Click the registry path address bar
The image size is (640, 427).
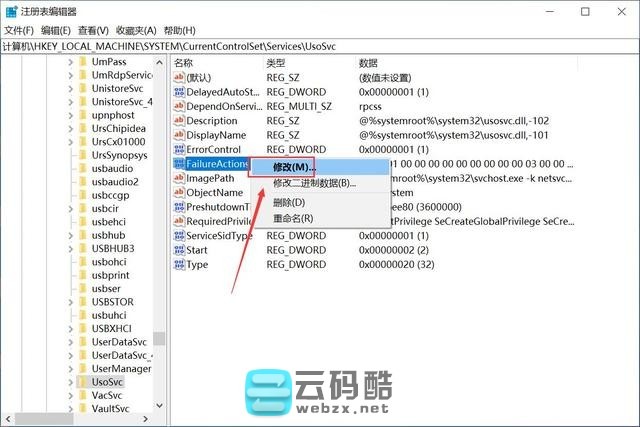click(320, 46)
